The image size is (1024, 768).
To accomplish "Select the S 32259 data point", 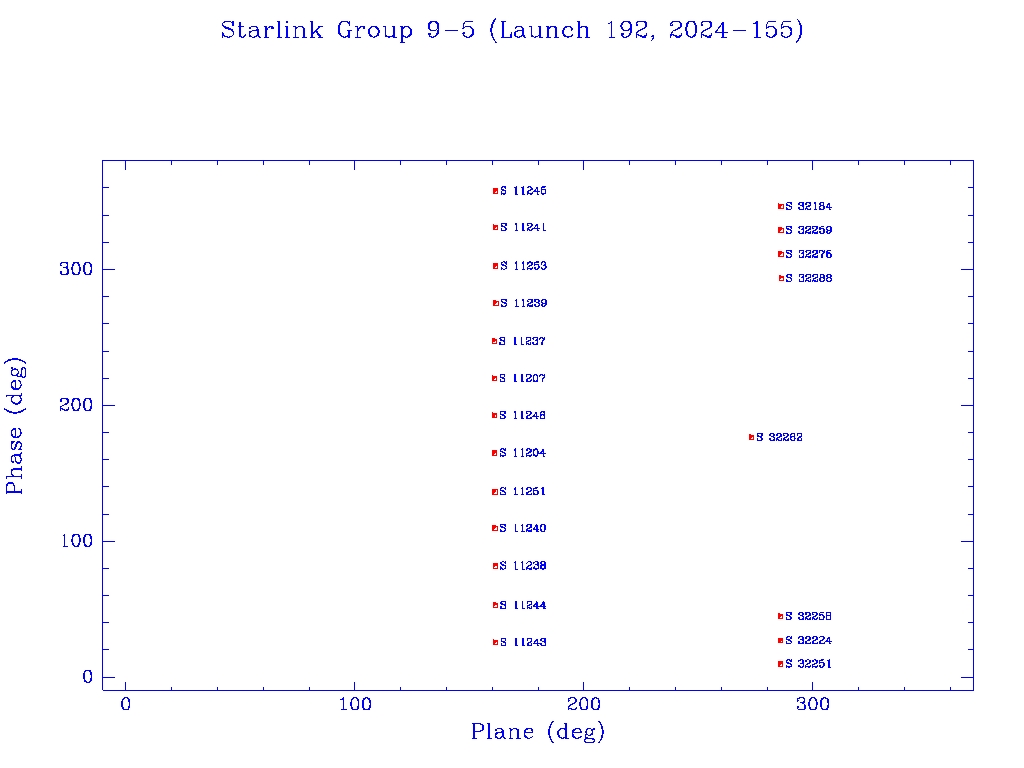I will pos(780,230).
